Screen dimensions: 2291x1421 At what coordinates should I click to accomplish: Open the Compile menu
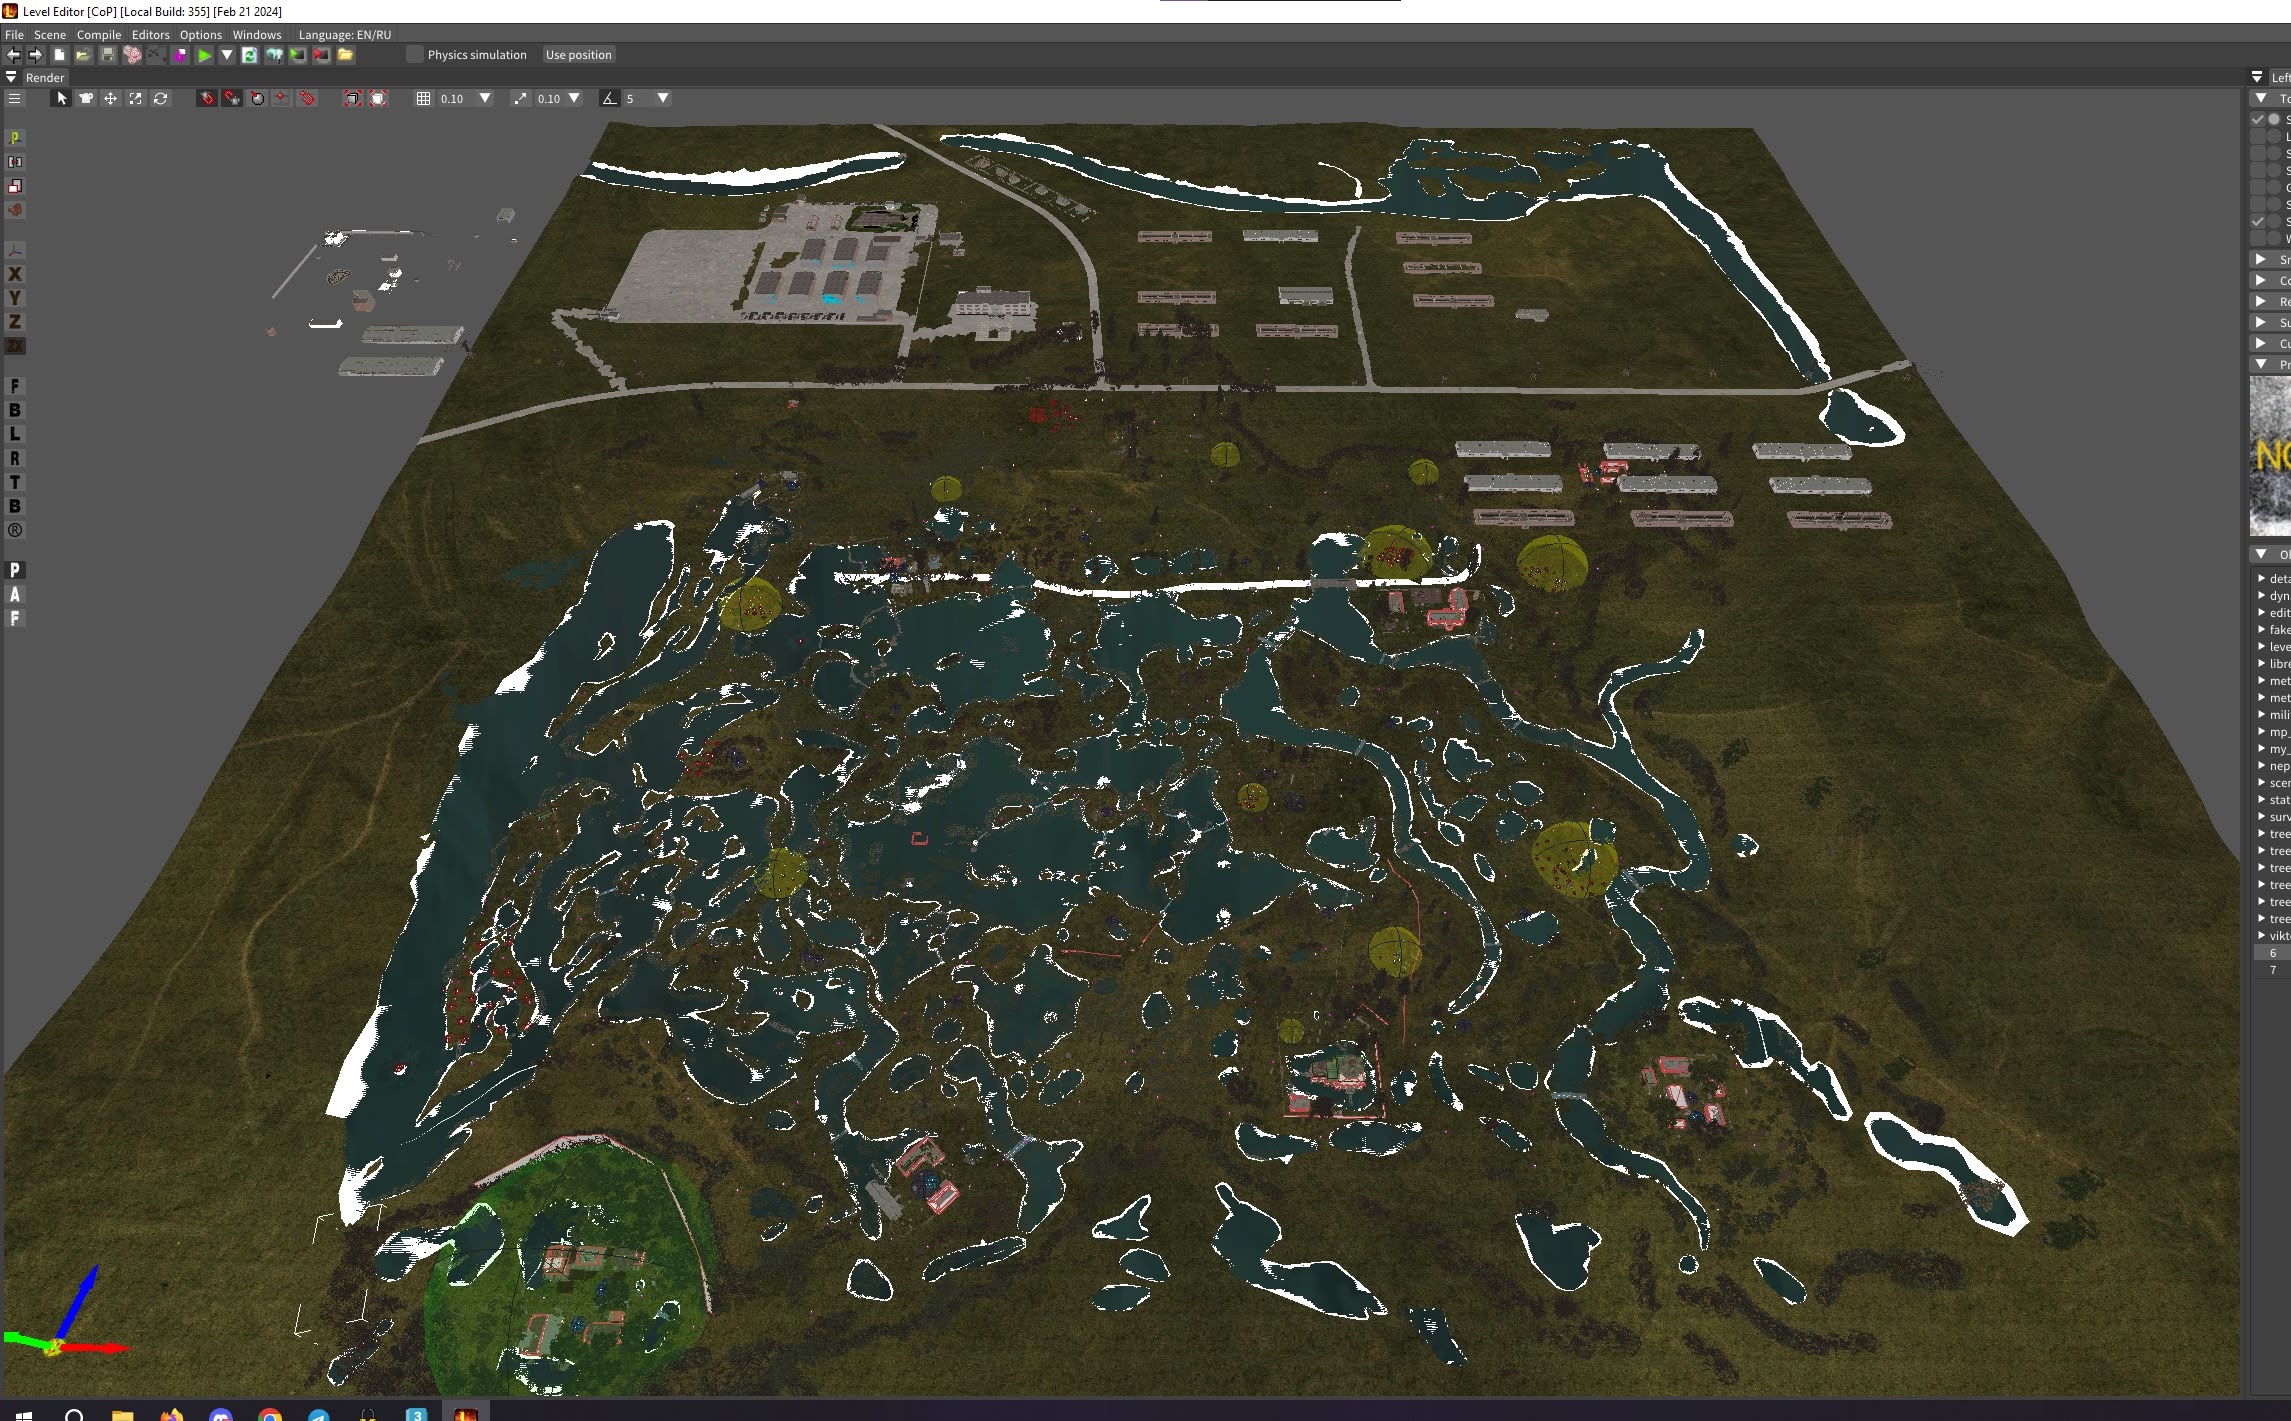click(98, 34)
